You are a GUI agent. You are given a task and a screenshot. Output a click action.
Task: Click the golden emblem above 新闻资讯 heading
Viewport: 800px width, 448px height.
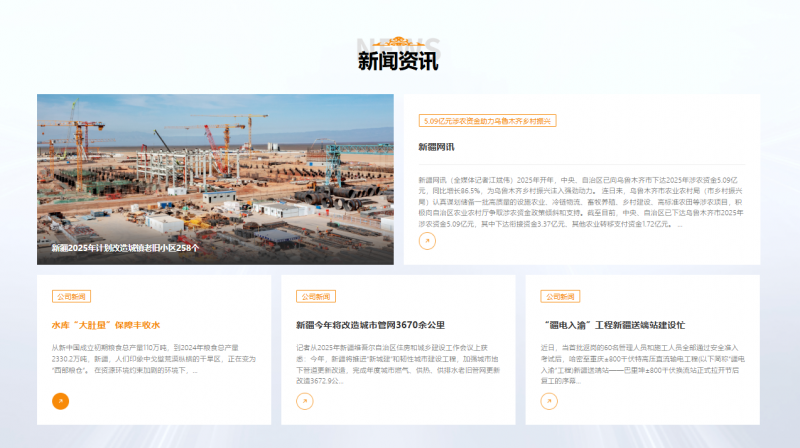pos(399,42)
